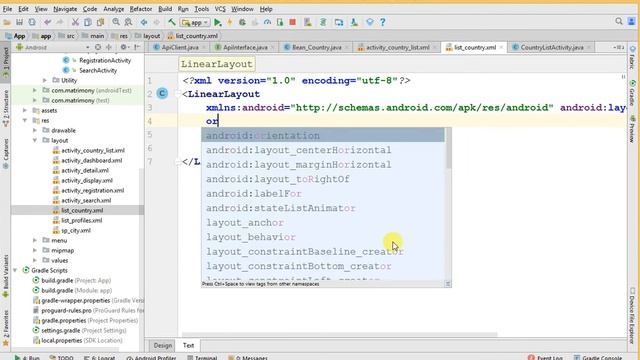Click the Android Profiler gauge icon
Viewport: 640px width, 360px height.
267,22
